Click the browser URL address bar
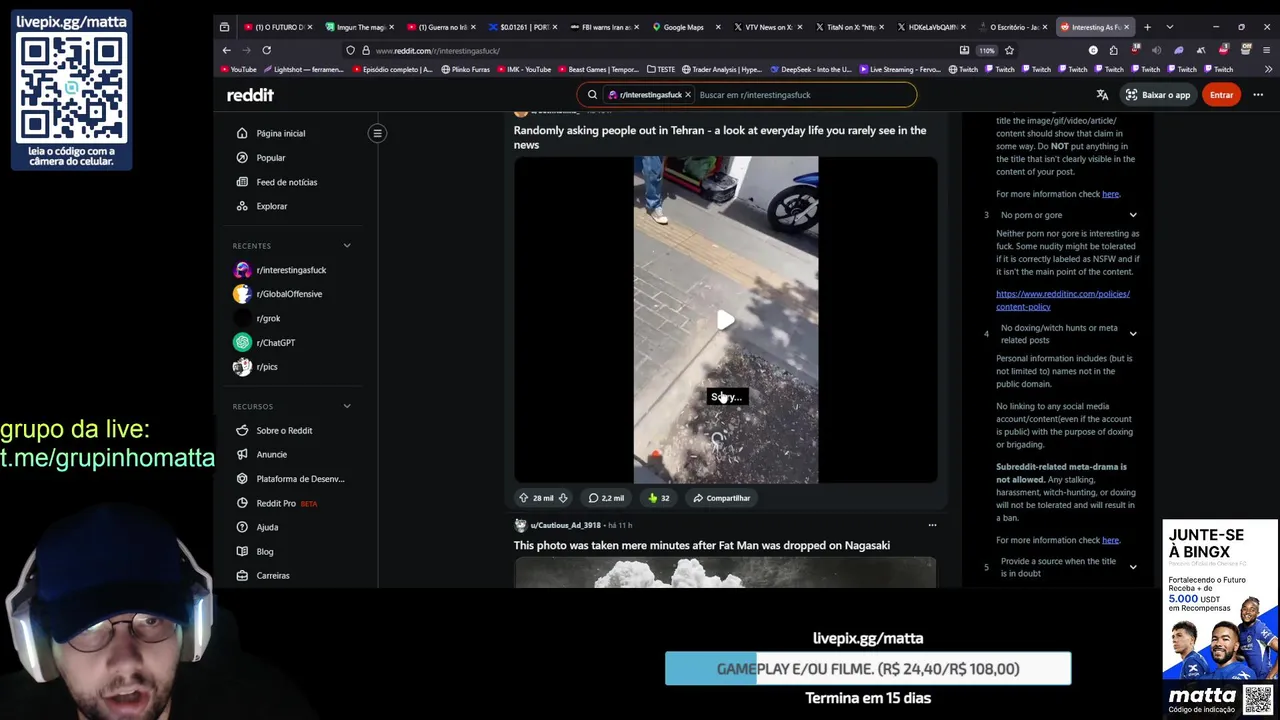The image size is (1280, 720). (x=660, y=50)
